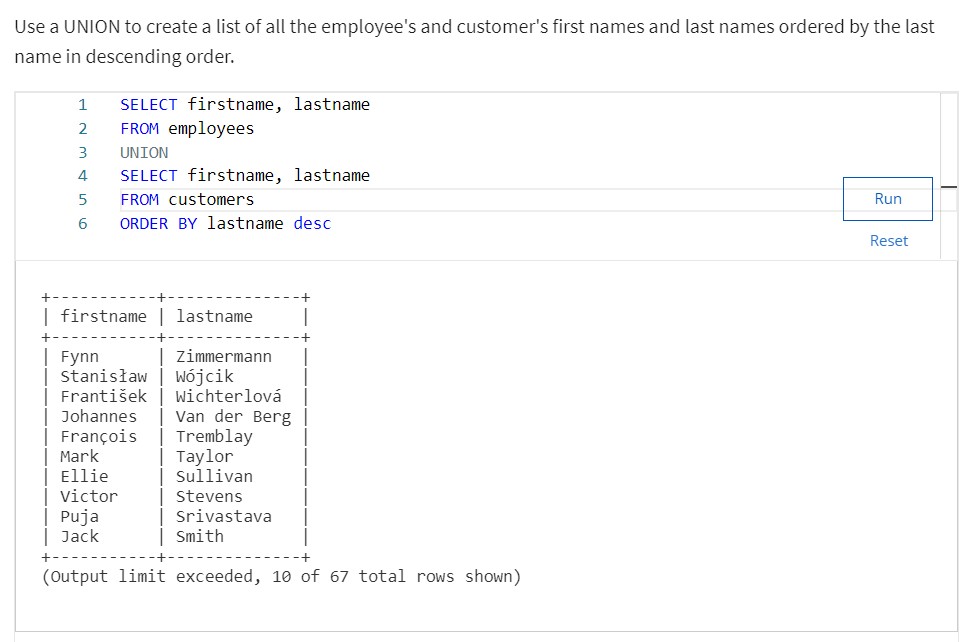Click the SELECT keyword on line 4

pos(147,175)
